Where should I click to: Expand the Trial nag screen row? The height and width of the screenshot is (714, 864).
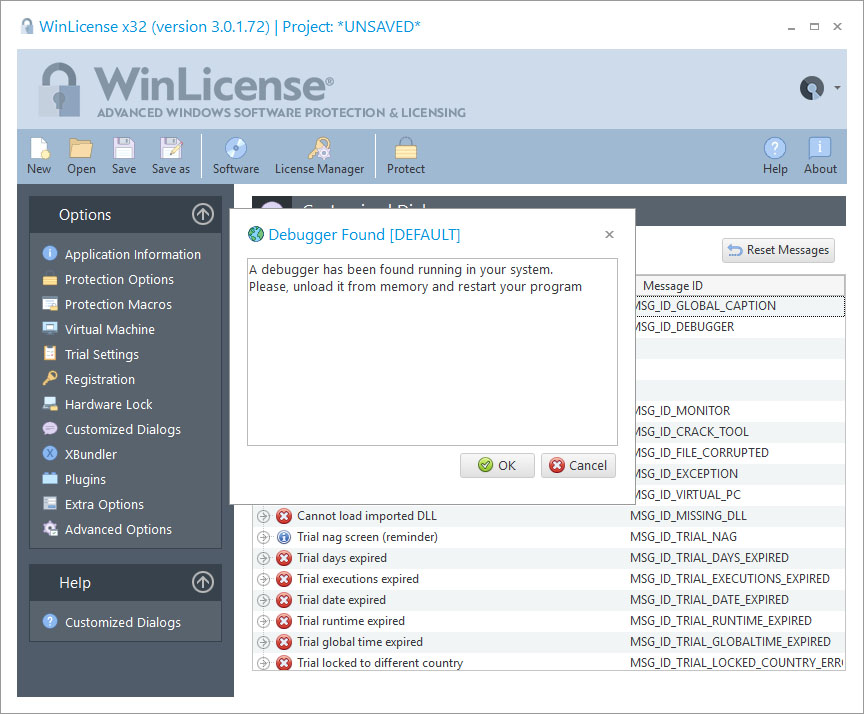click(x=263, y=537)
